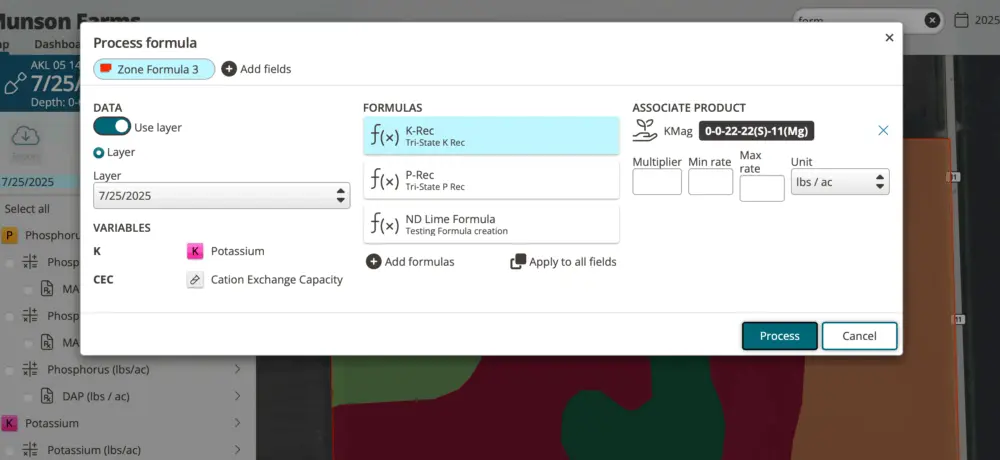The image size is (1000, 460).
Task: Click the Cation Exchange Capacity variable icon
Action: coord(195,280)
